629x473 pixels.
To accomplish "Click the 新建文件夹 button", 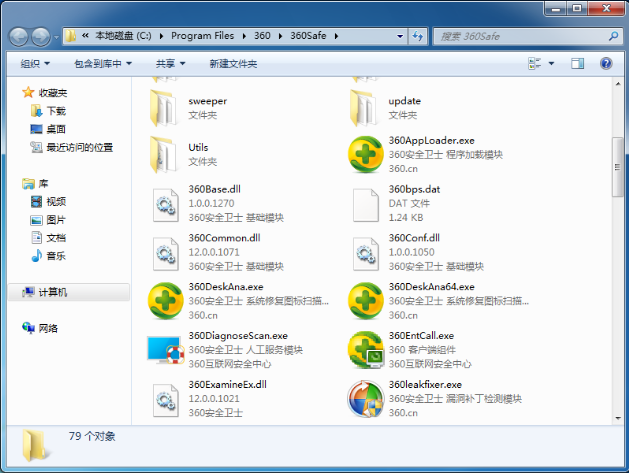I will [x=233, y=63].
